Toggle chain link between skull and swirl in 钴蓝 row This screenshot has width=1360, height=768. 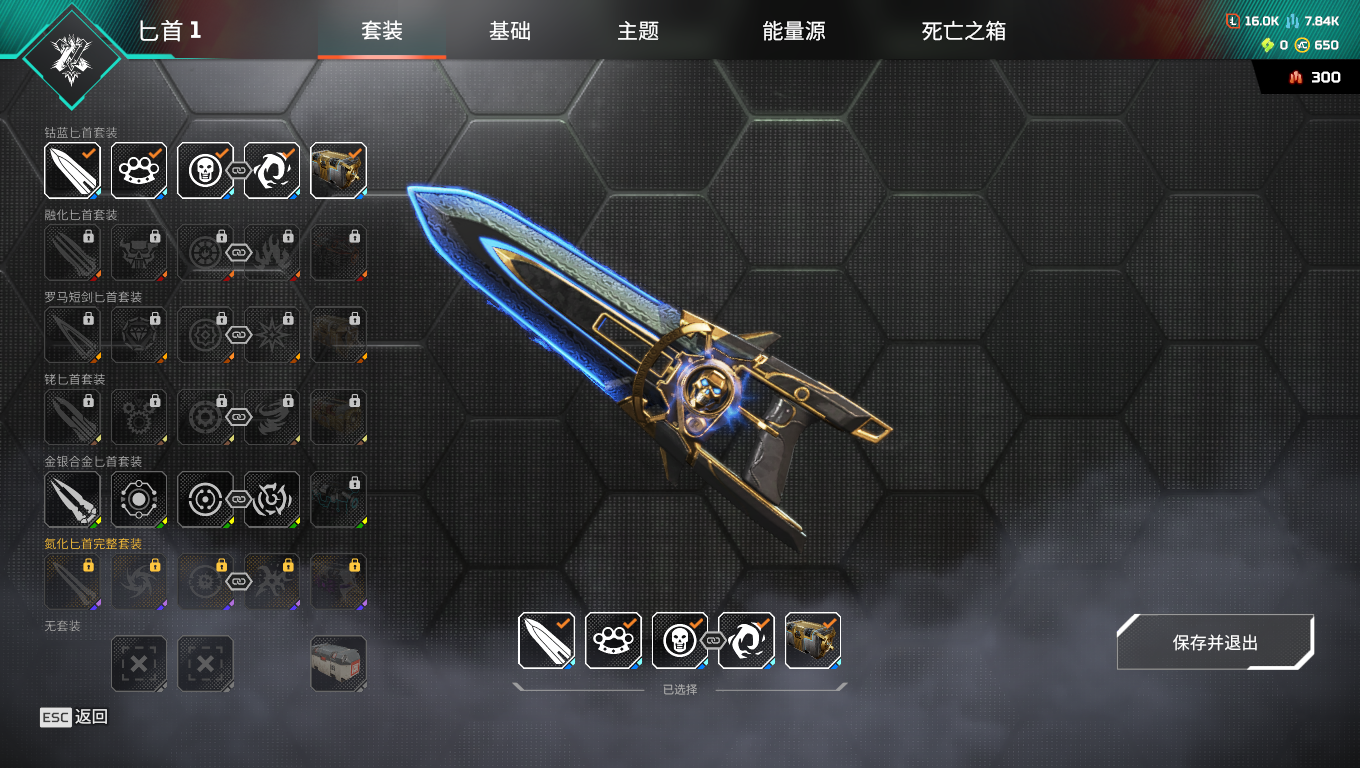pyautogui.click(x=238, y=171)
